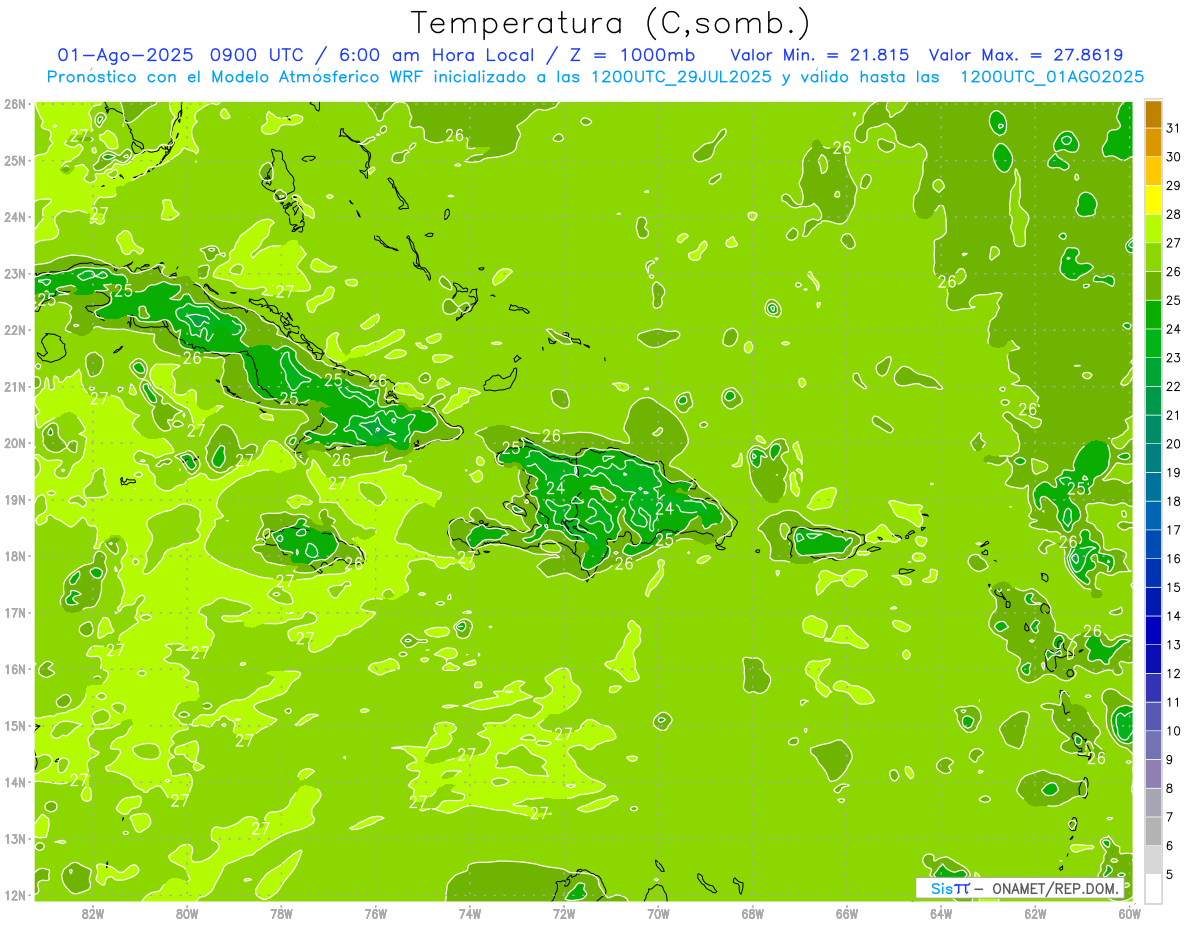The image size is (1200, 927).
Task: Click the '64W' longitude label
Action: pyautogui.click(x=941, y=913)
